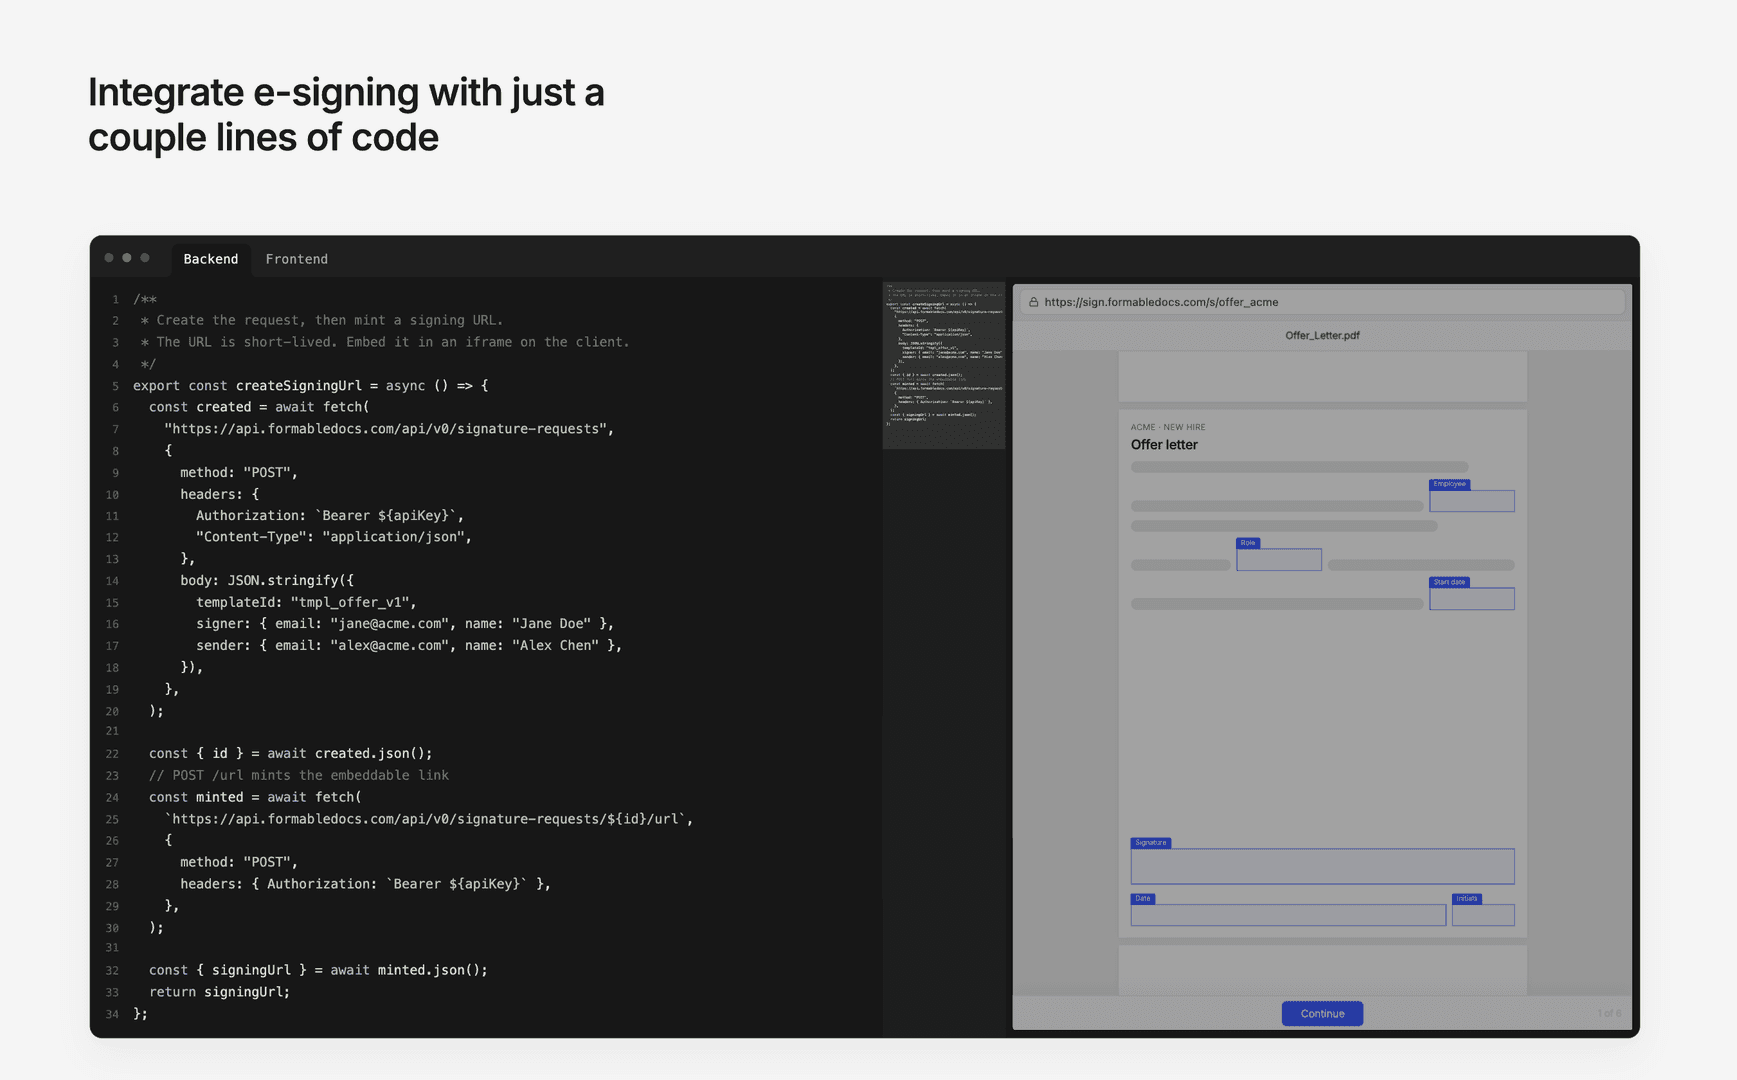Click the 'ACME · NEW HIRE' label

[1168, 427]
